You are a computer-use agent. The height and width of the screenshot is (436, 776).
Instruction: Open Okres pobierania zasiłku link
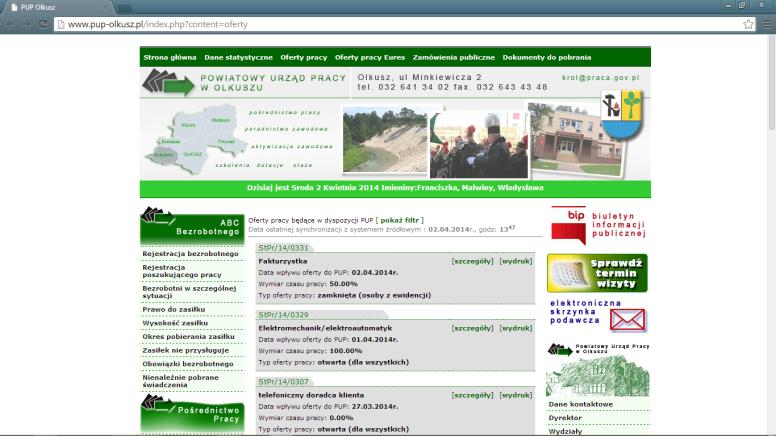coord(189,337)
